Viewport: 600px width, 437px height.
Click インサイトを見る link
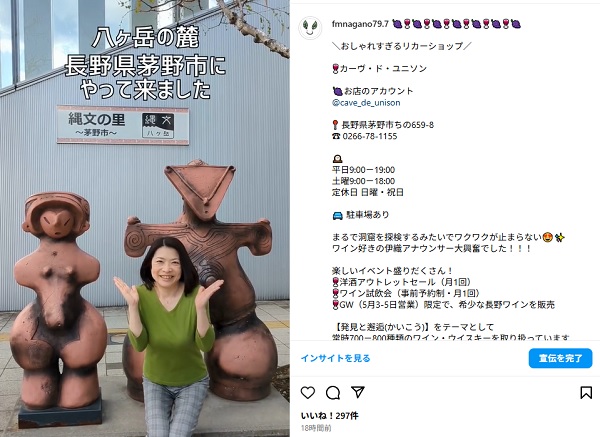pyautogui.click(x=336, y=358)
